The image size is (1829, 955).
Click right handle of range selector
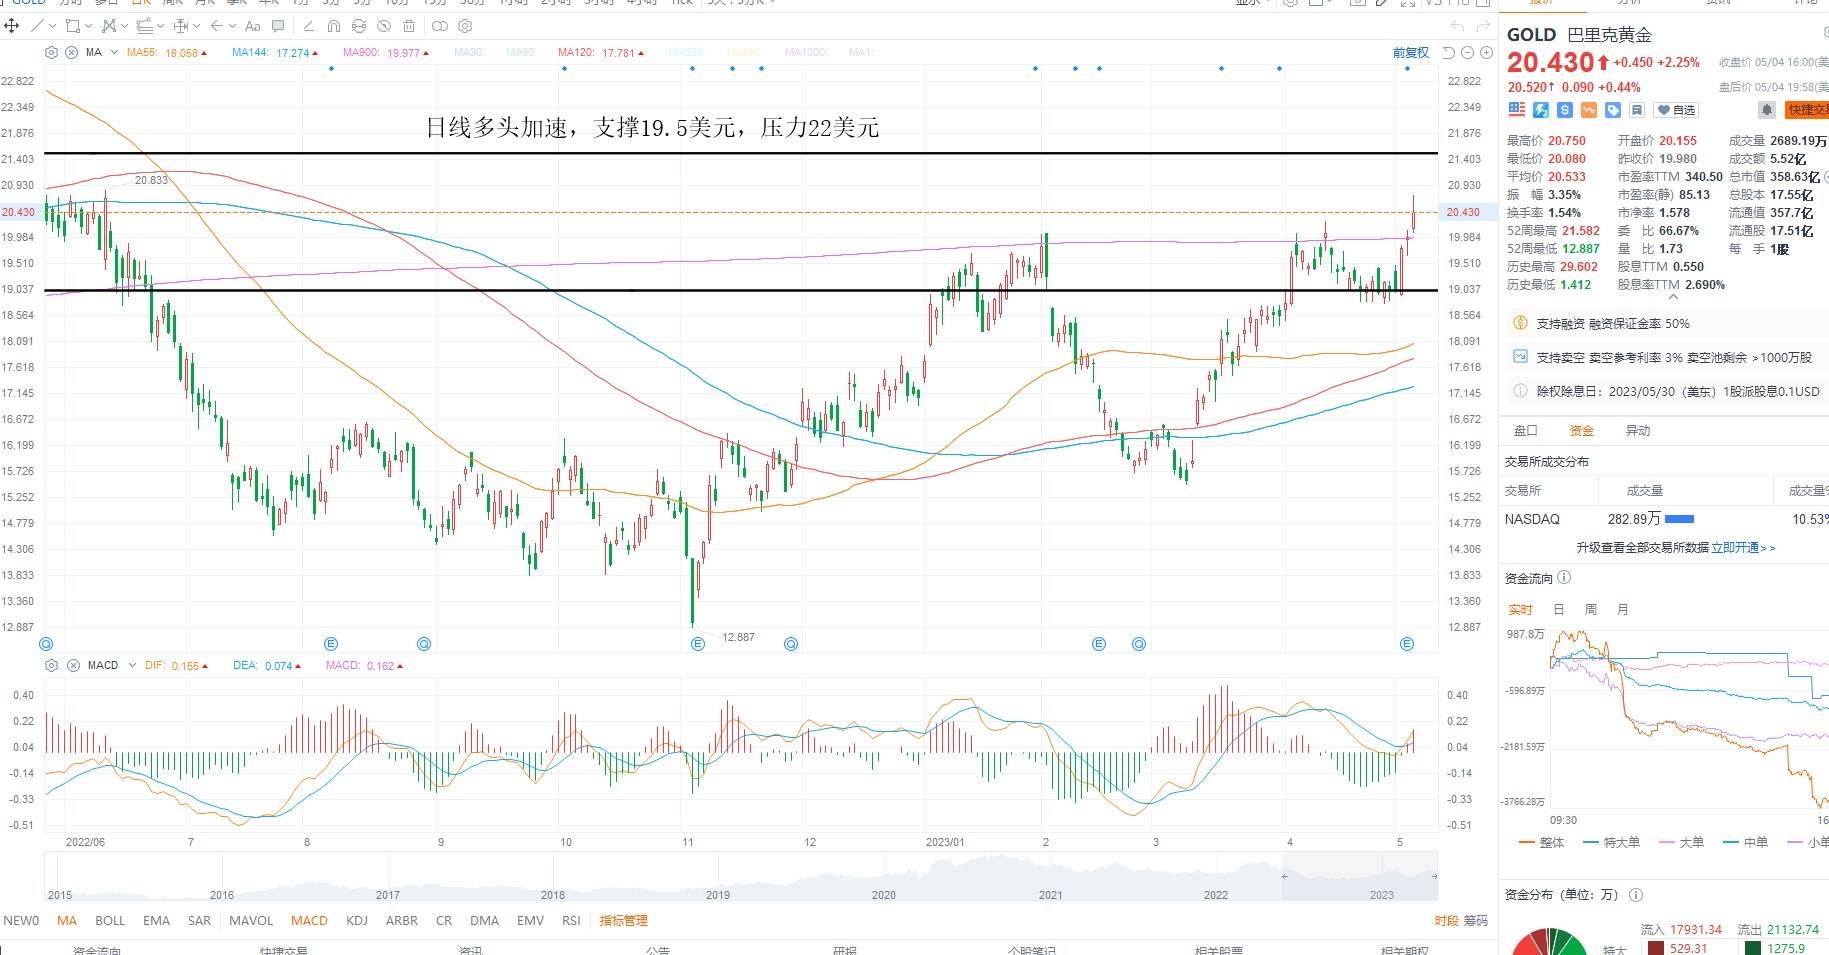coord(1434,876)
